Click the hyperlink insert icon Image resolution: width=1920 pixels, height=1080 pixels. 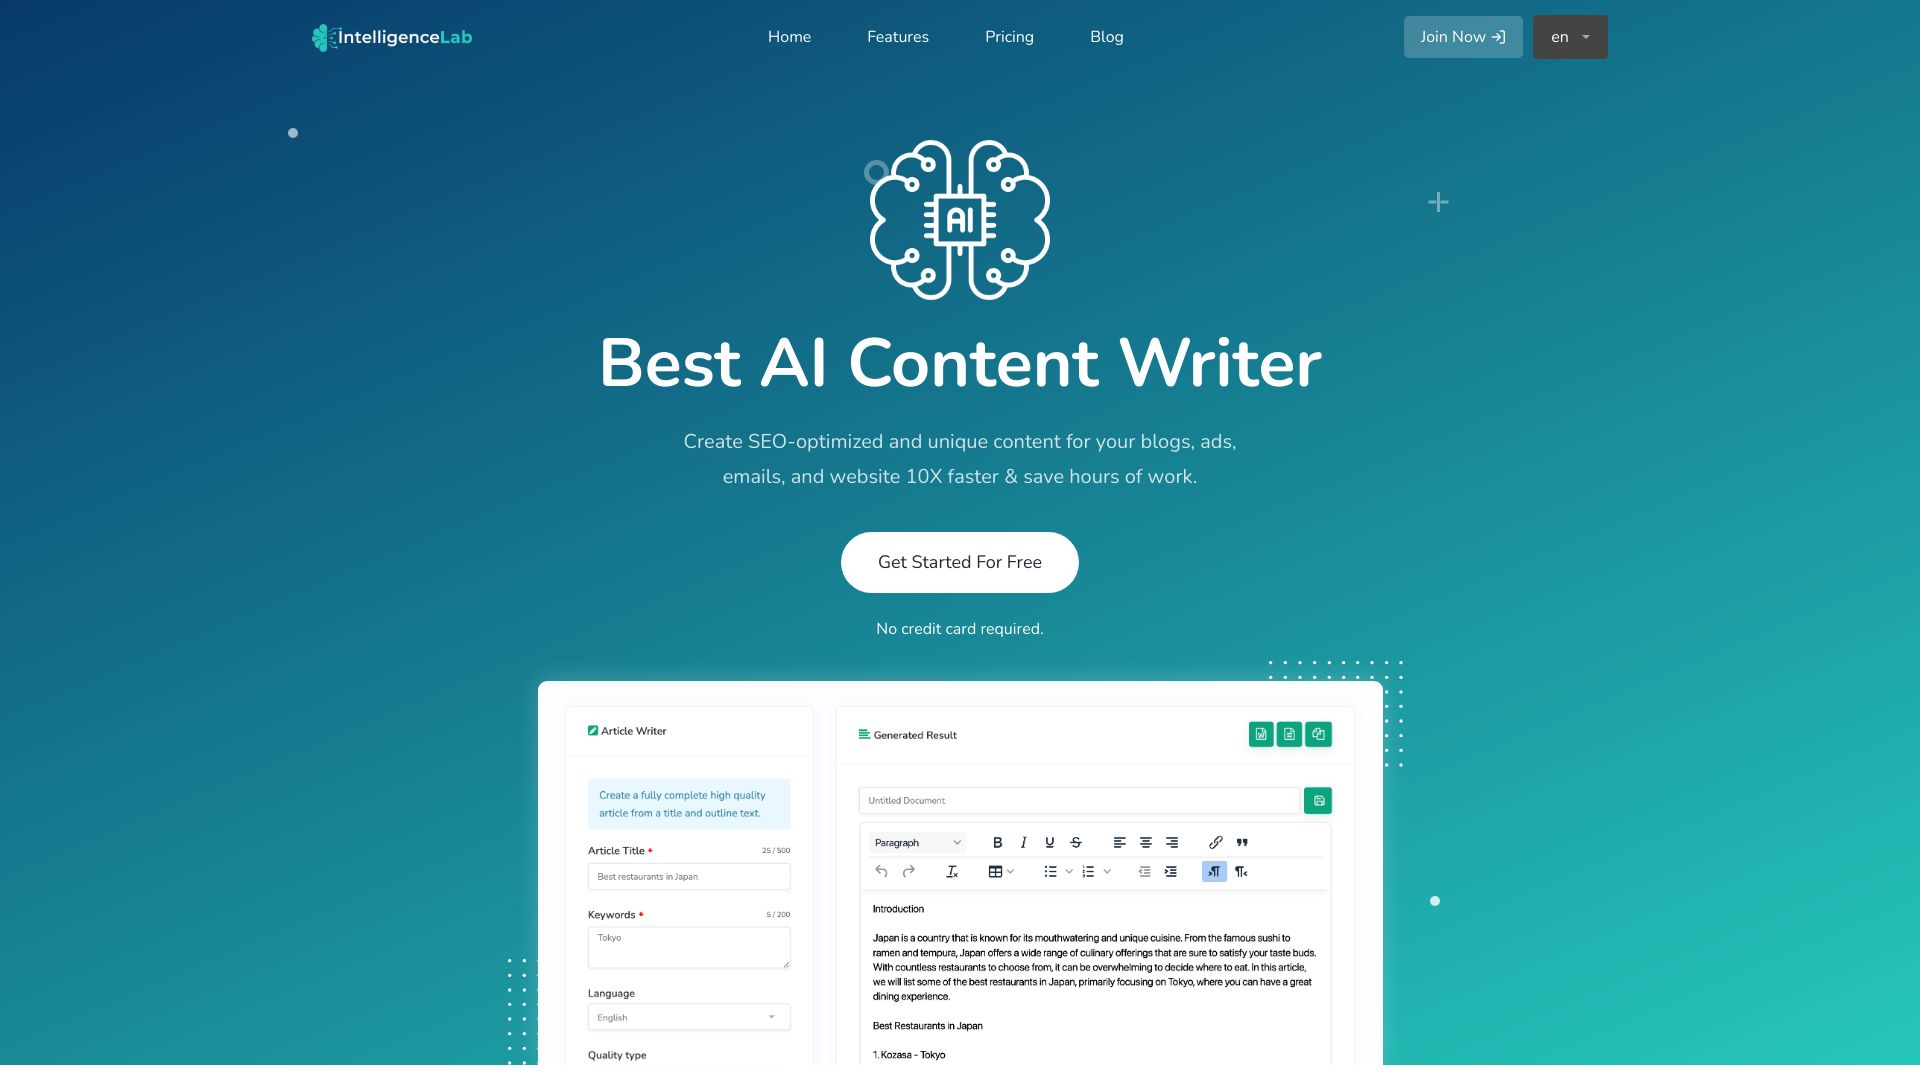[1215, 841]
